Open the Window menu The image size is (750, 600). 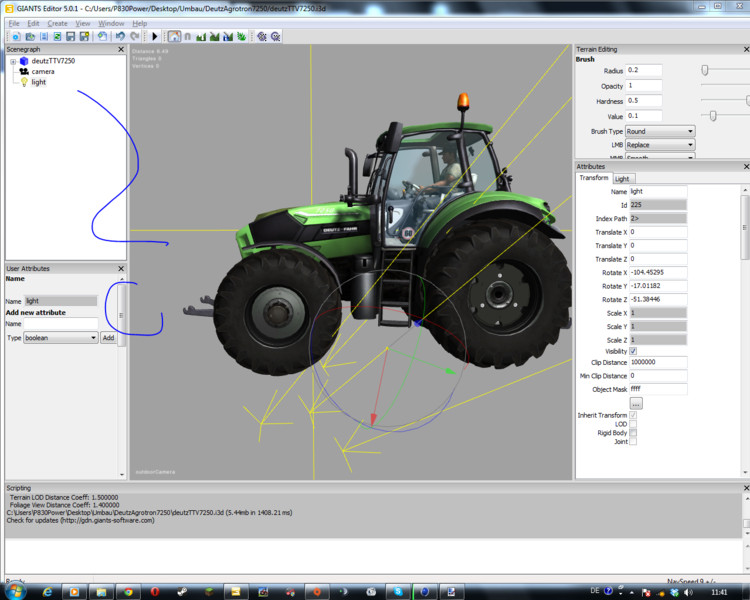[111, 23]
